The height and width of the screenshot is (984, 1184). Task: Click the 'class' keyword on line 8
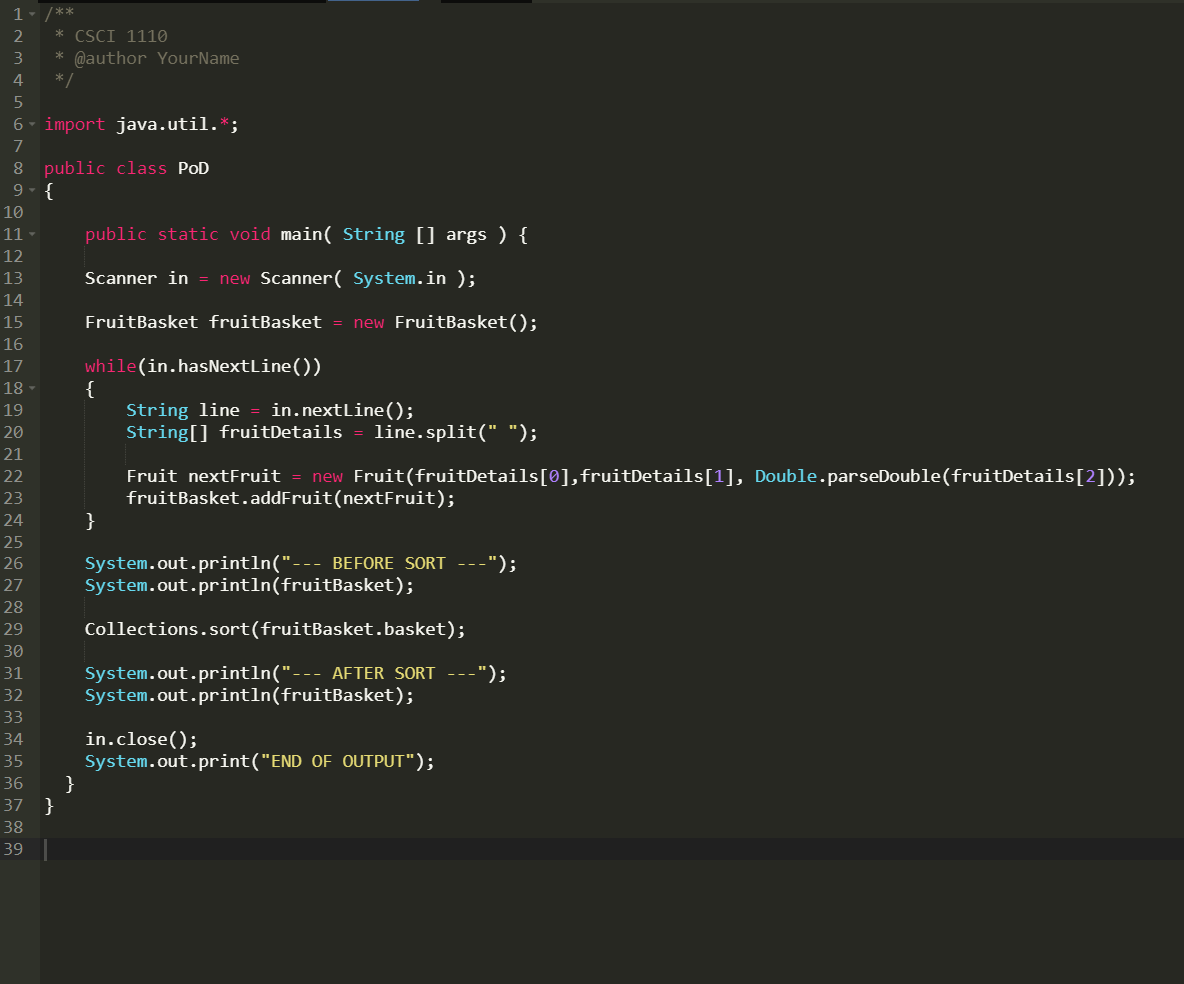(141, 168)
